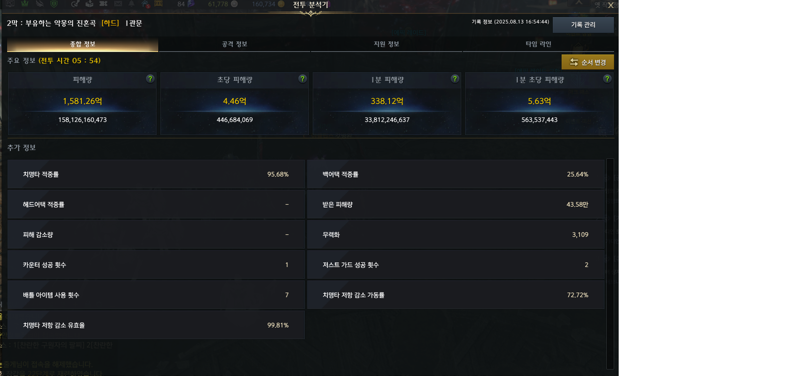Open the 타임 라인 tab

(x=538, y=44)
